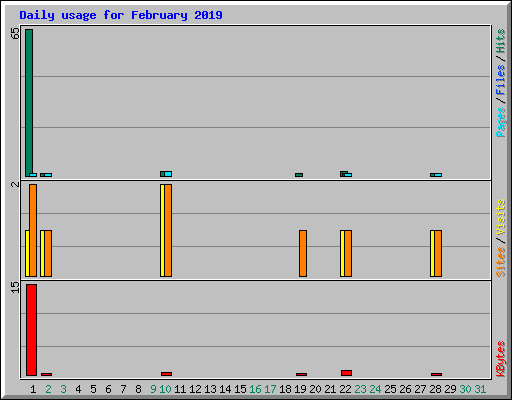Viewport: 512px width, 400px height.
Task: Click the "Pages" legend label
Action: [500, 122]
